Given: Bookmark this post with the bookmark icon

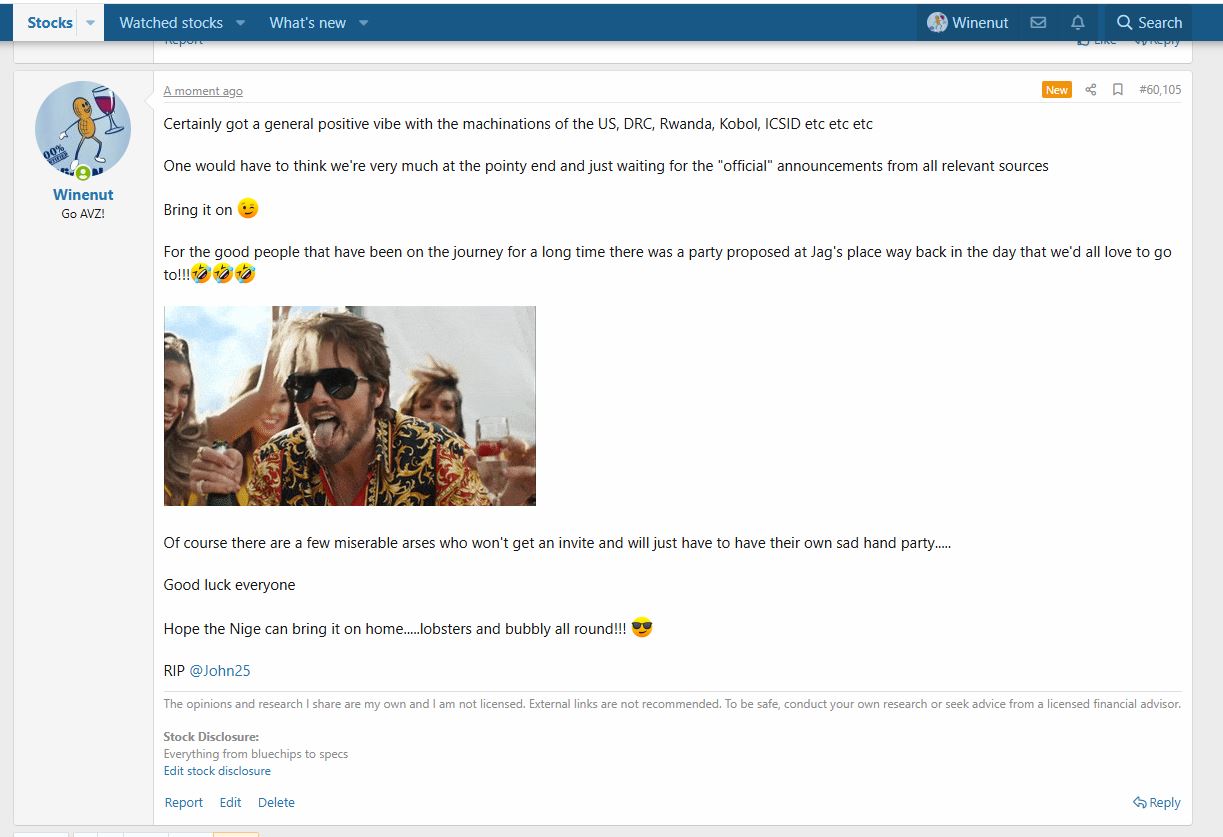Looking at the screenshot, I should click(1118, 90).
